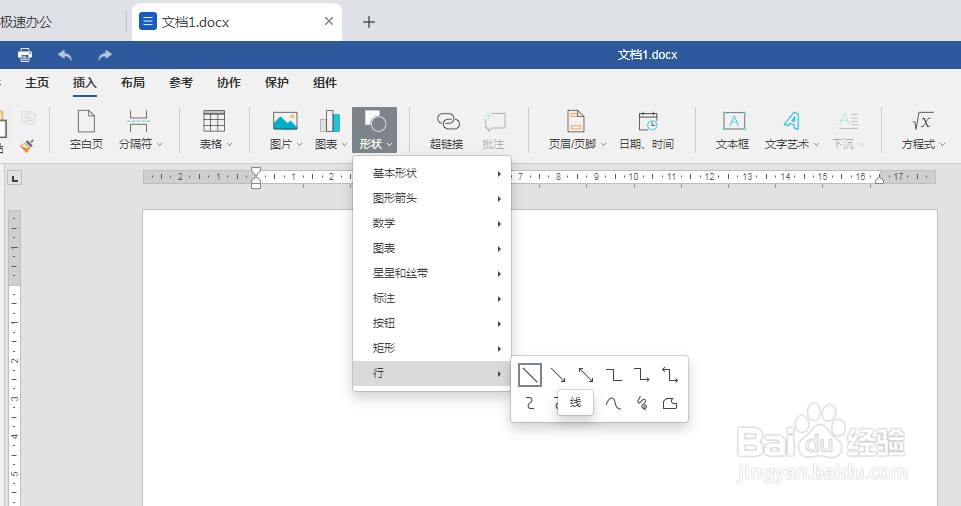Click the print icon
The height and width of the screenshot is (506, 961).
tap(25, 55)
